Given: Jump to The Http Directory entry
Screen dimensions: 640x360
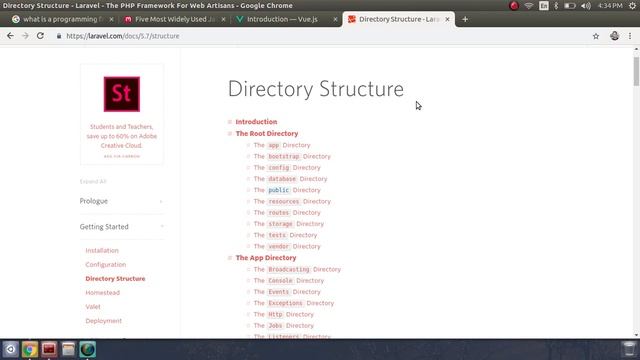Looking at the screenshot, I should coord(284,314).
